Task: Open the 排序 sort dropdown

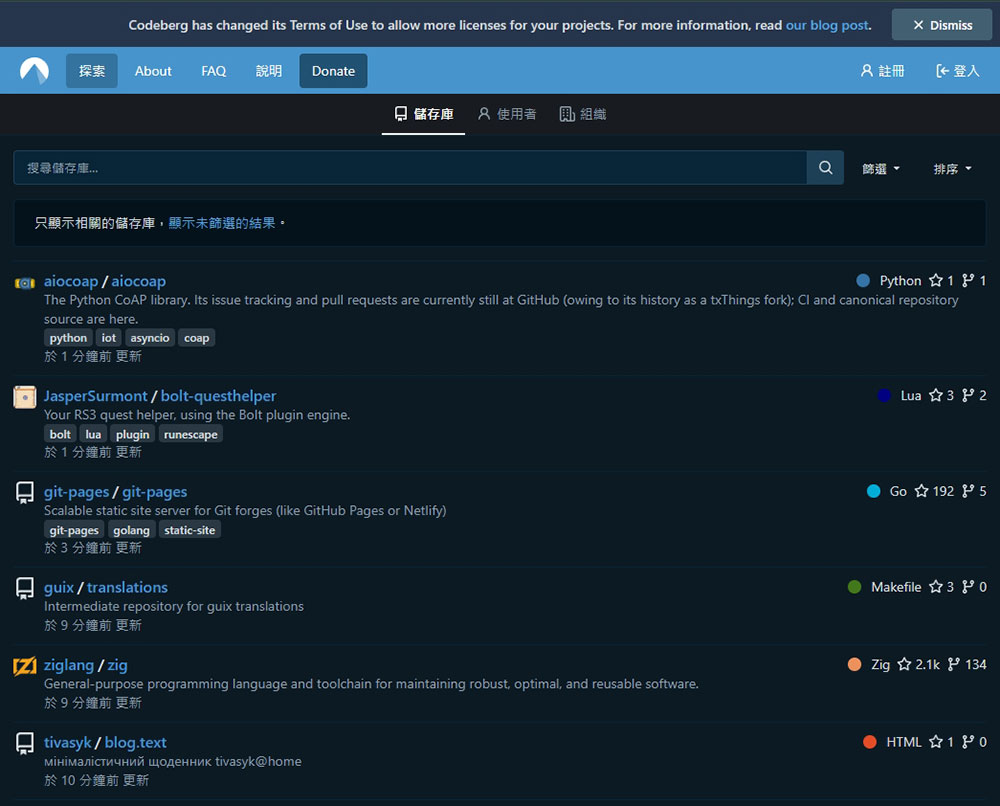Action: [x=951, y=168]
